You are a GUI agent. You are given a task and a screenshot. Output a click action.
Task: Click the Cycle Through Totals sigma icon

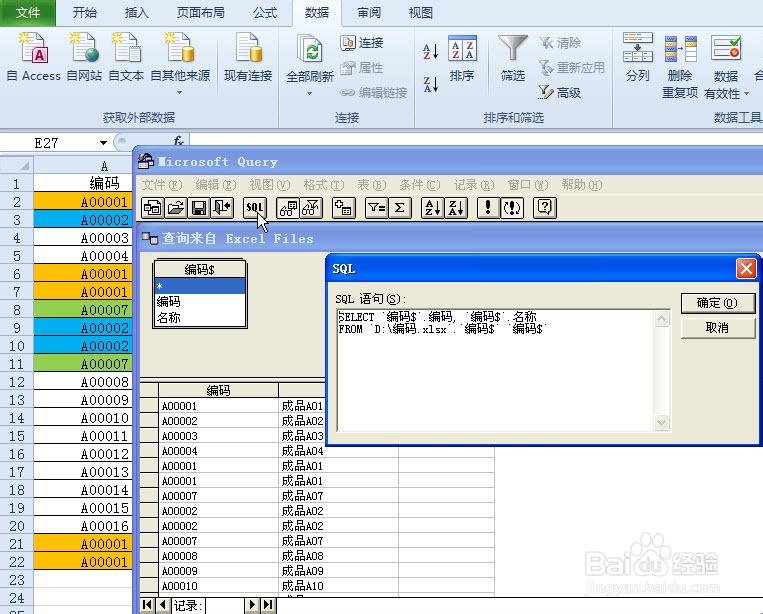point(400,208)
